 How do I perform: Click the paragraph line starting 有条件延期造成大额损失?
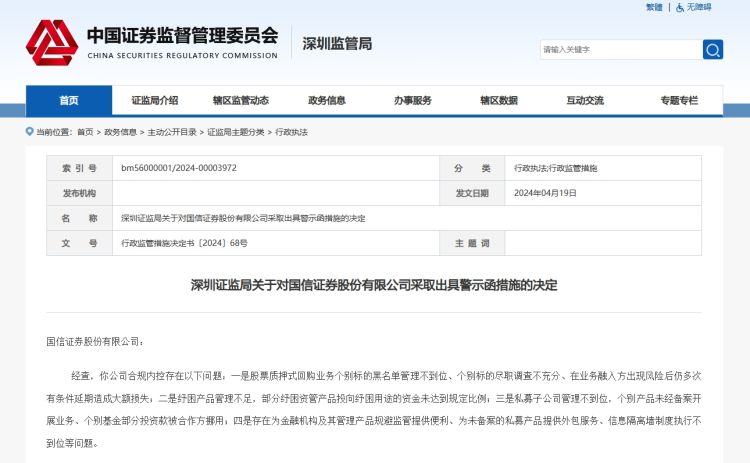[374, 398]
